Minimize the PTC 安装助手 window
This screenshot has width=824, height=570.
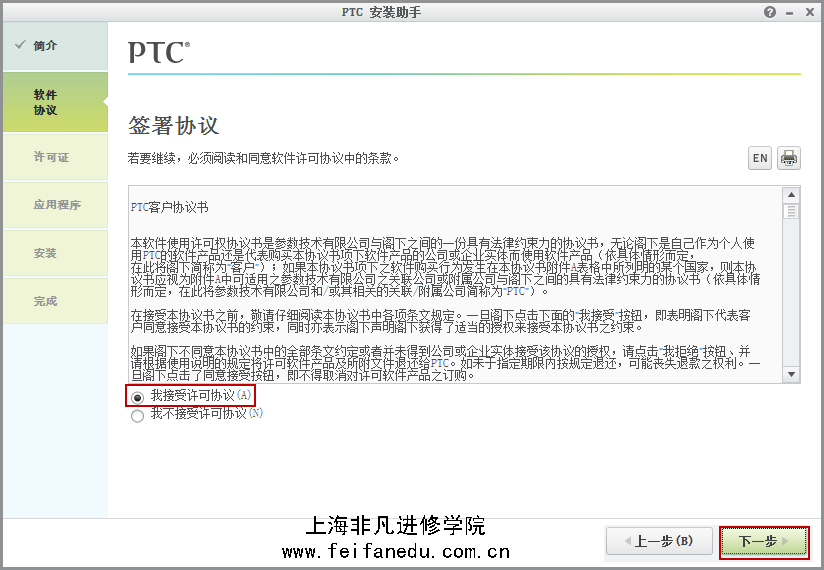click(x=789, y=13)
